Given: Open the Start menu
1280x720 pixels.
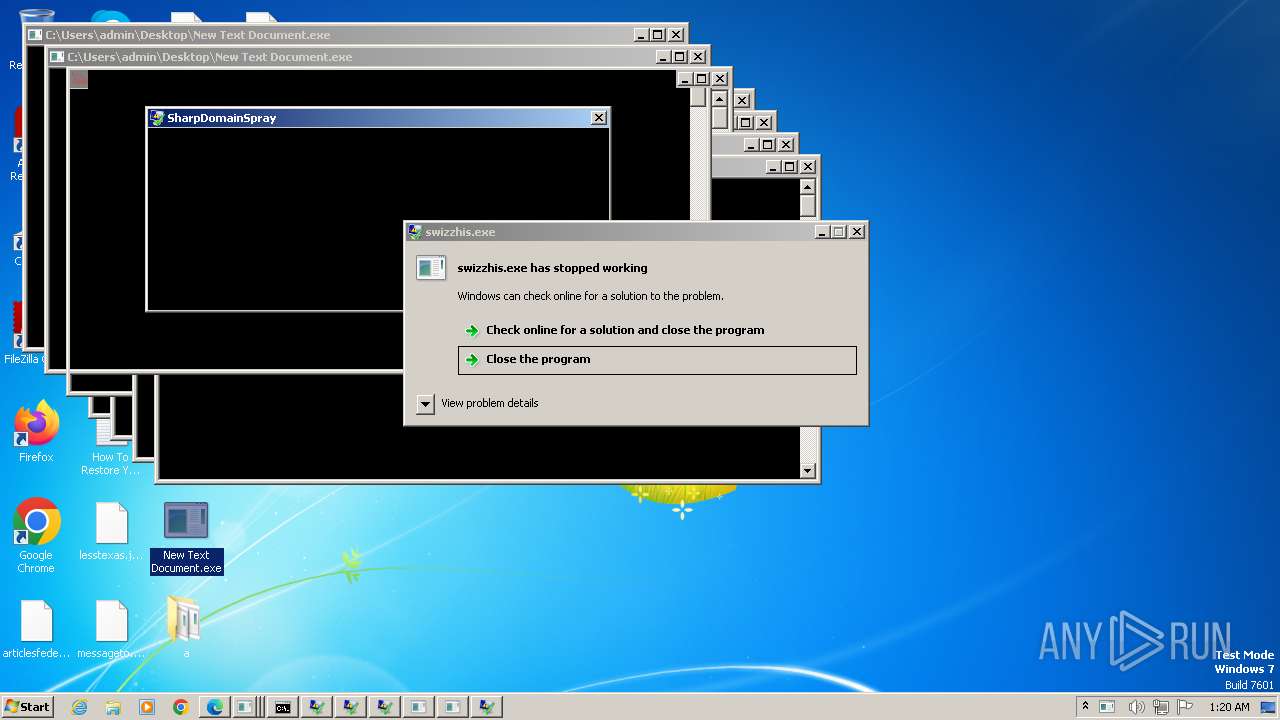Looking at the screenshot, I should [x=27, y=707].
